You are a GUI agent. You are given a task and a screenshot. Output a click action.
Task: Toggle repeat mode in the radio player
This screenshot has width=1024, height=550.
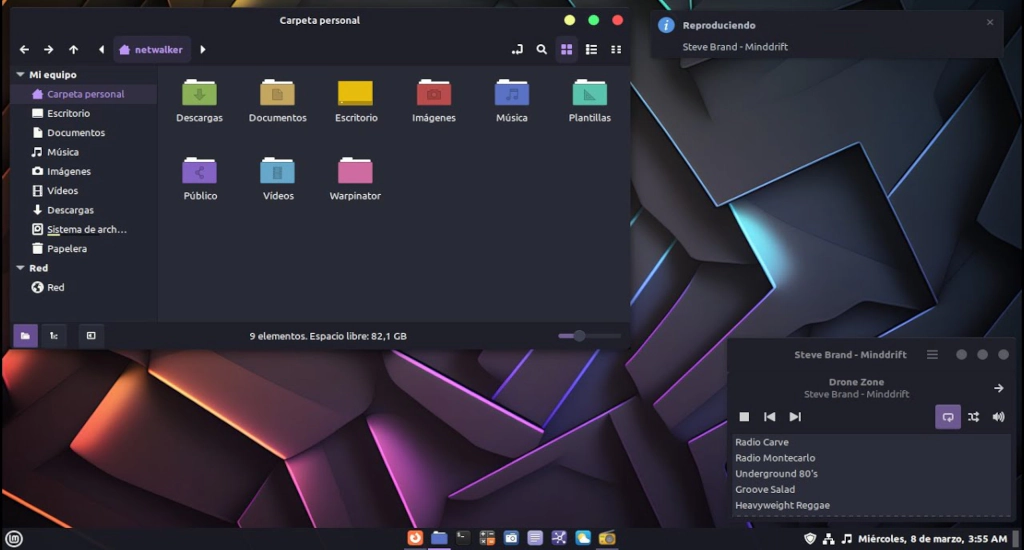tap(947, 417)
